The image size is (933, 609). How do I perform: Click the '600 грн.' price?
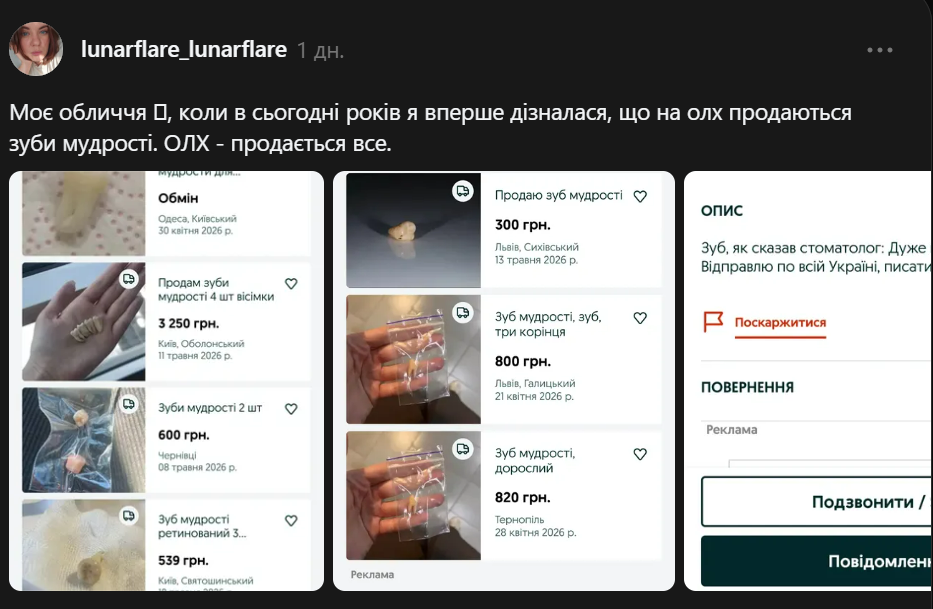183,435
